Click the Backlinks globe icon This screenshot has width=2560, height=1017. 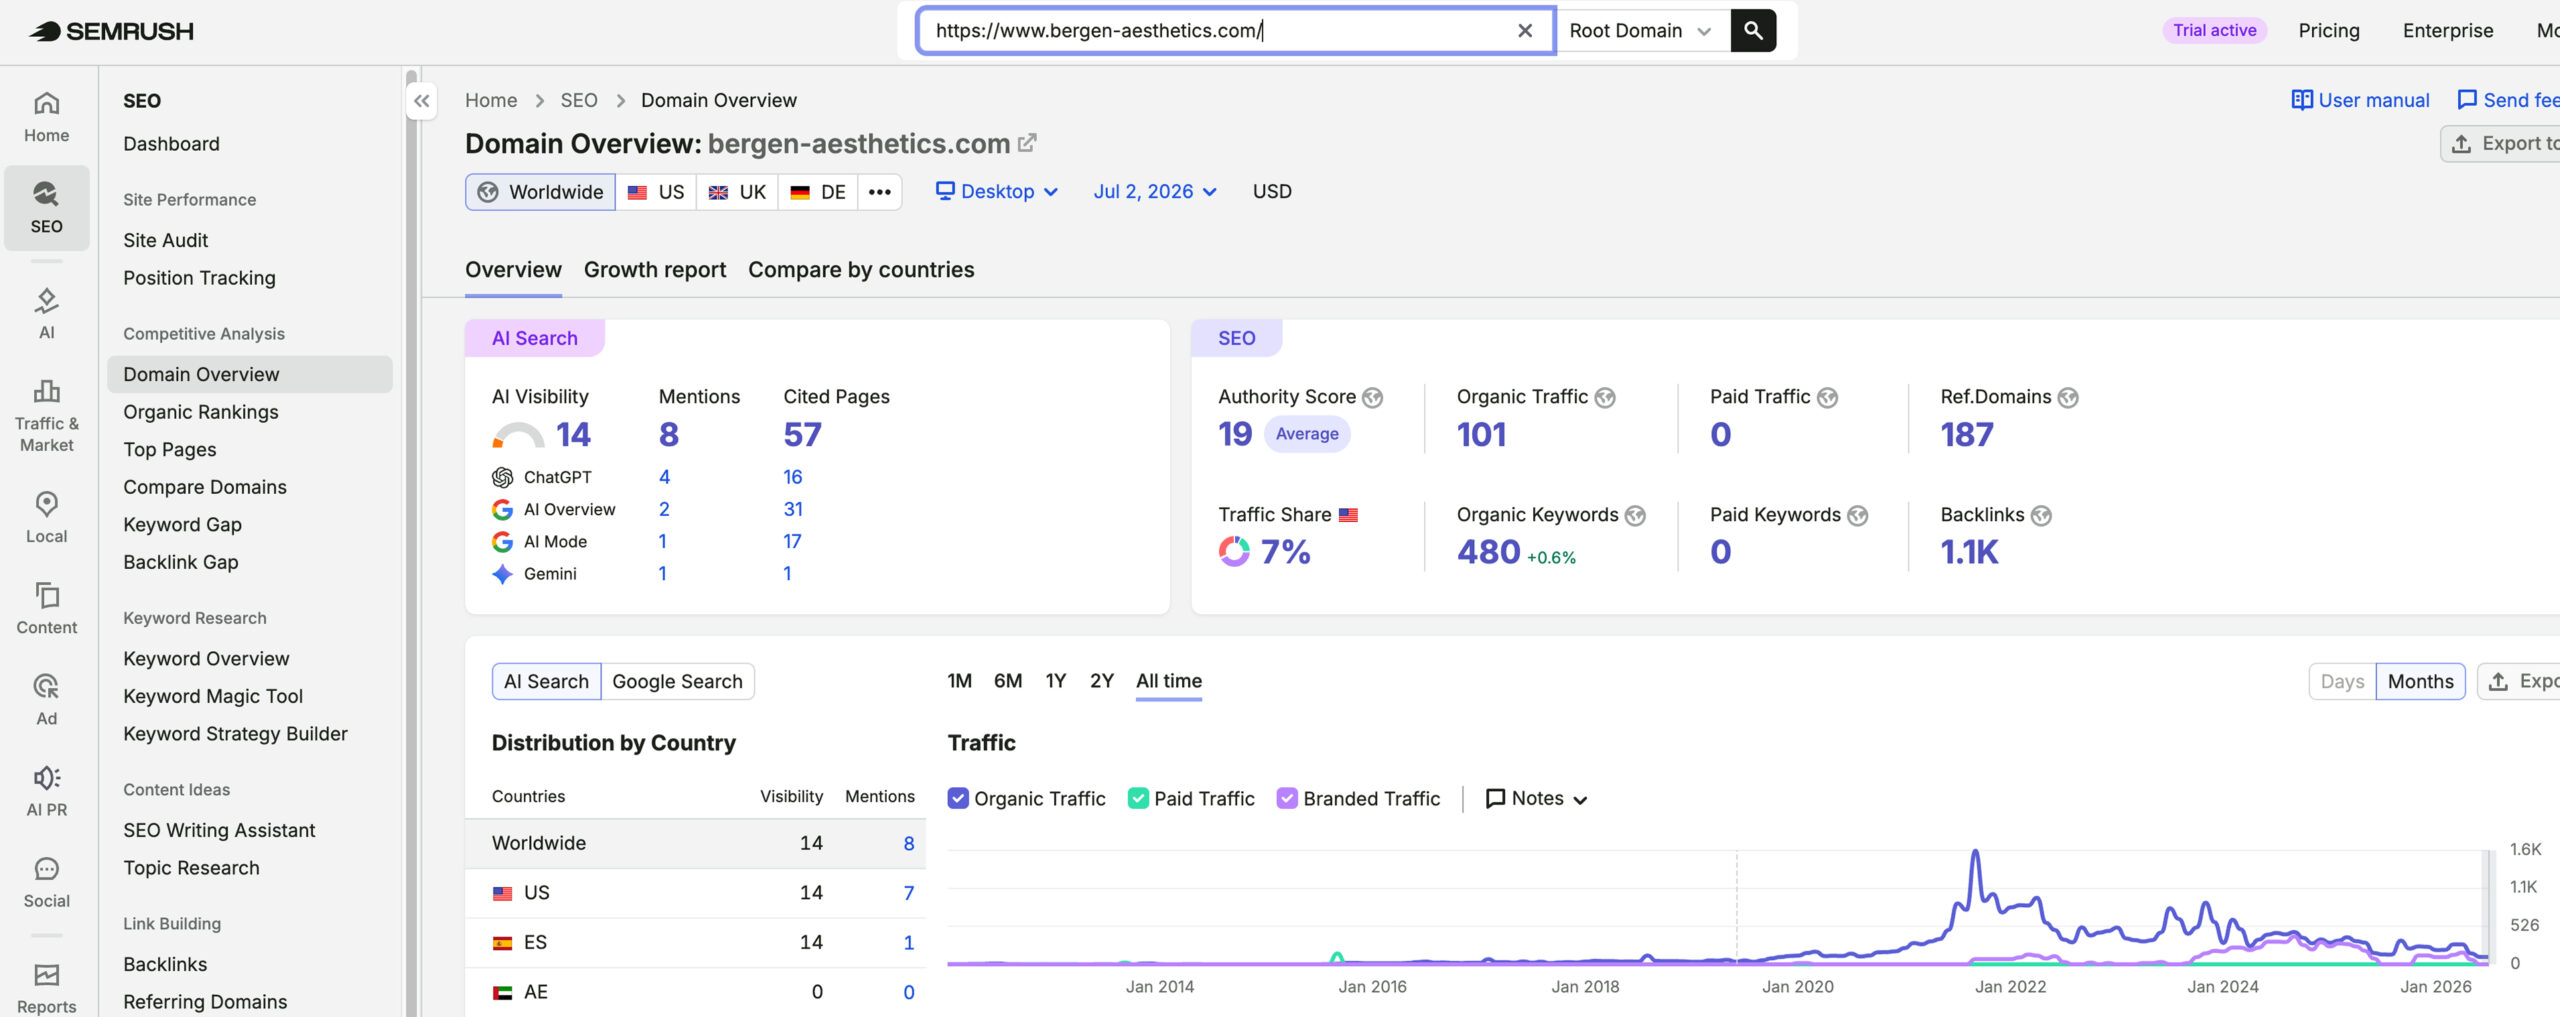pos(2041,516)
